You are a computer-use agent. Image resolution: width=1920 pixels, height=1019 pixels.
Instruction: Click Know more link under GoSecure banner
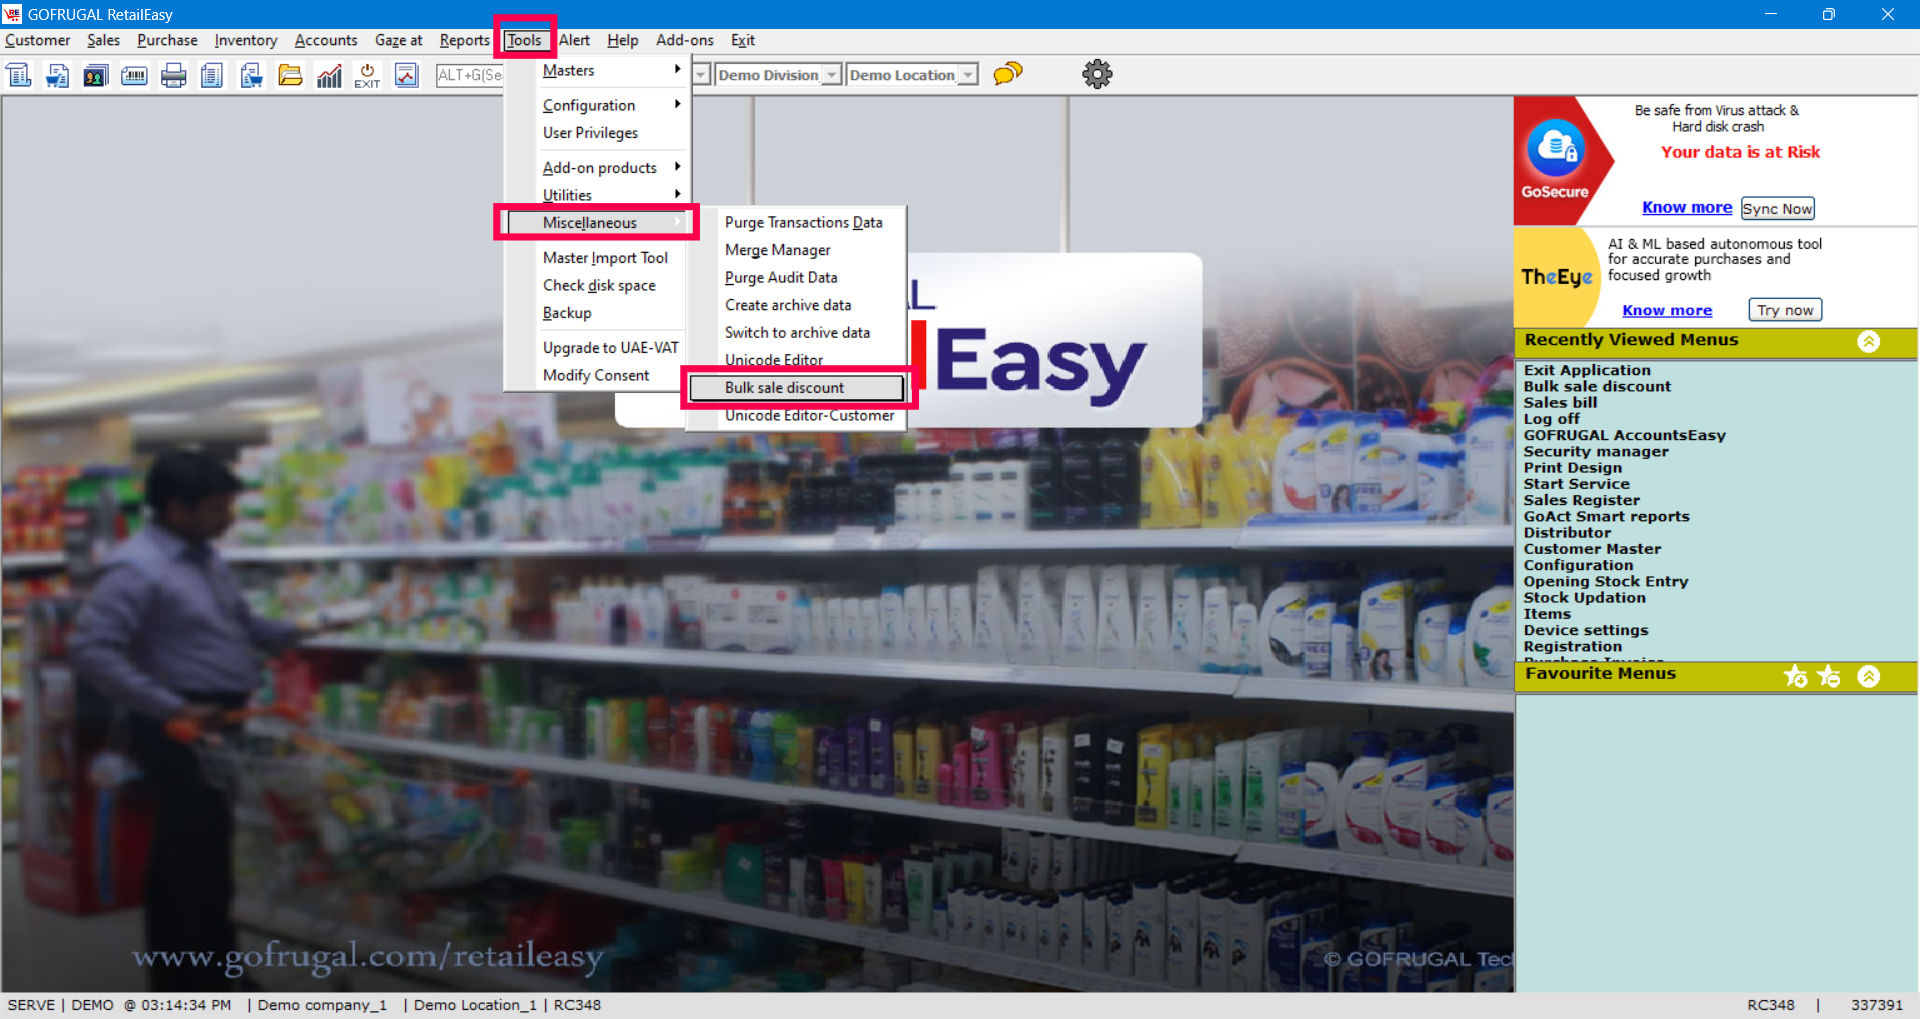(x=1687, y=207)
